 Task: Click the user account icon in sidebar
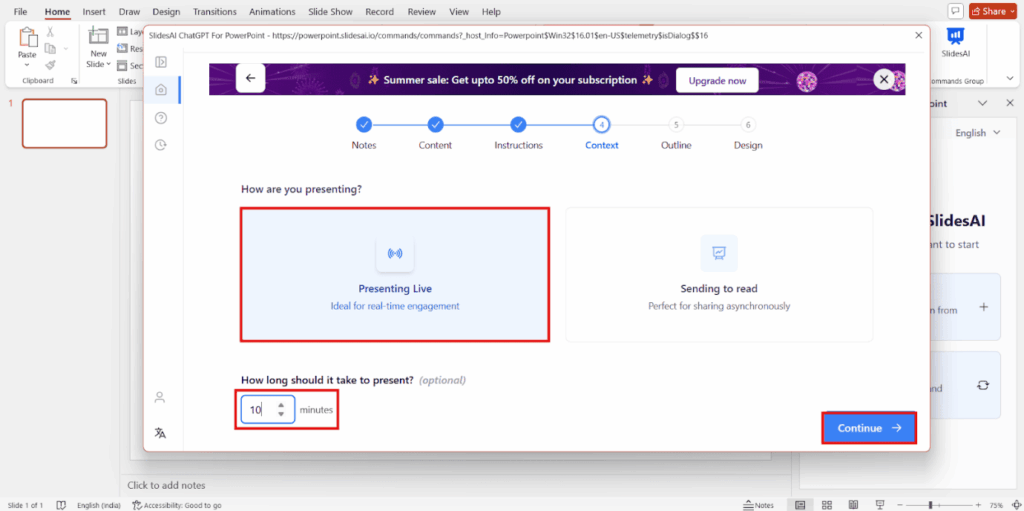tap(160, 397)
